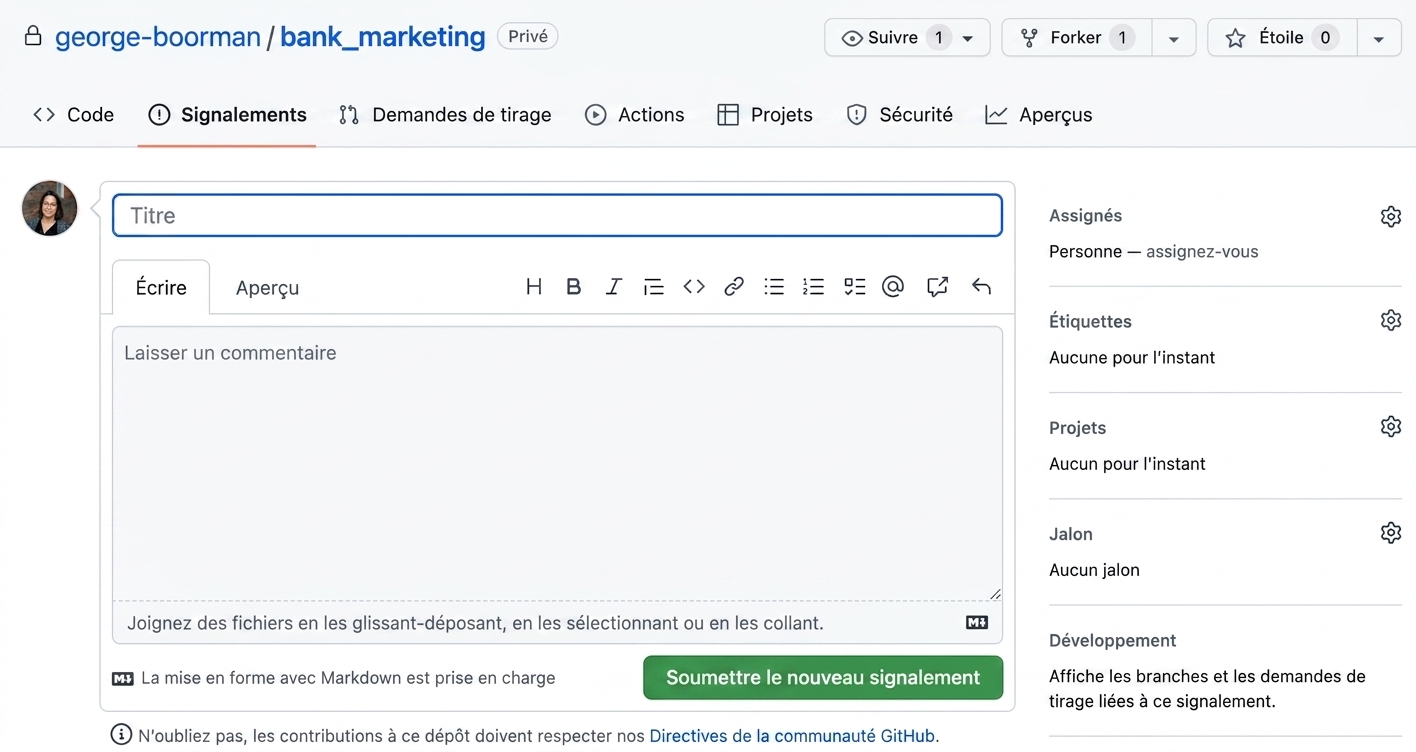This screenshot has height=752, width=1416.
Task: Click the file attachment drop area text
Action: tap(475, 623)
